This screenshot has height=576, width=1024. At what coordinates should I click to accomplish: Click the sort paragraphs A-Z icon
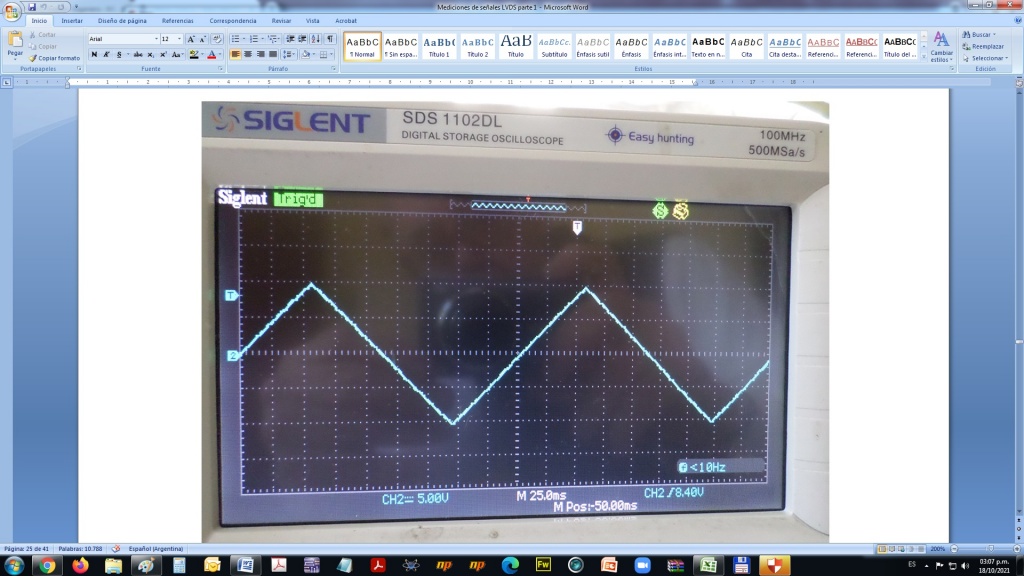pos(315,39)
